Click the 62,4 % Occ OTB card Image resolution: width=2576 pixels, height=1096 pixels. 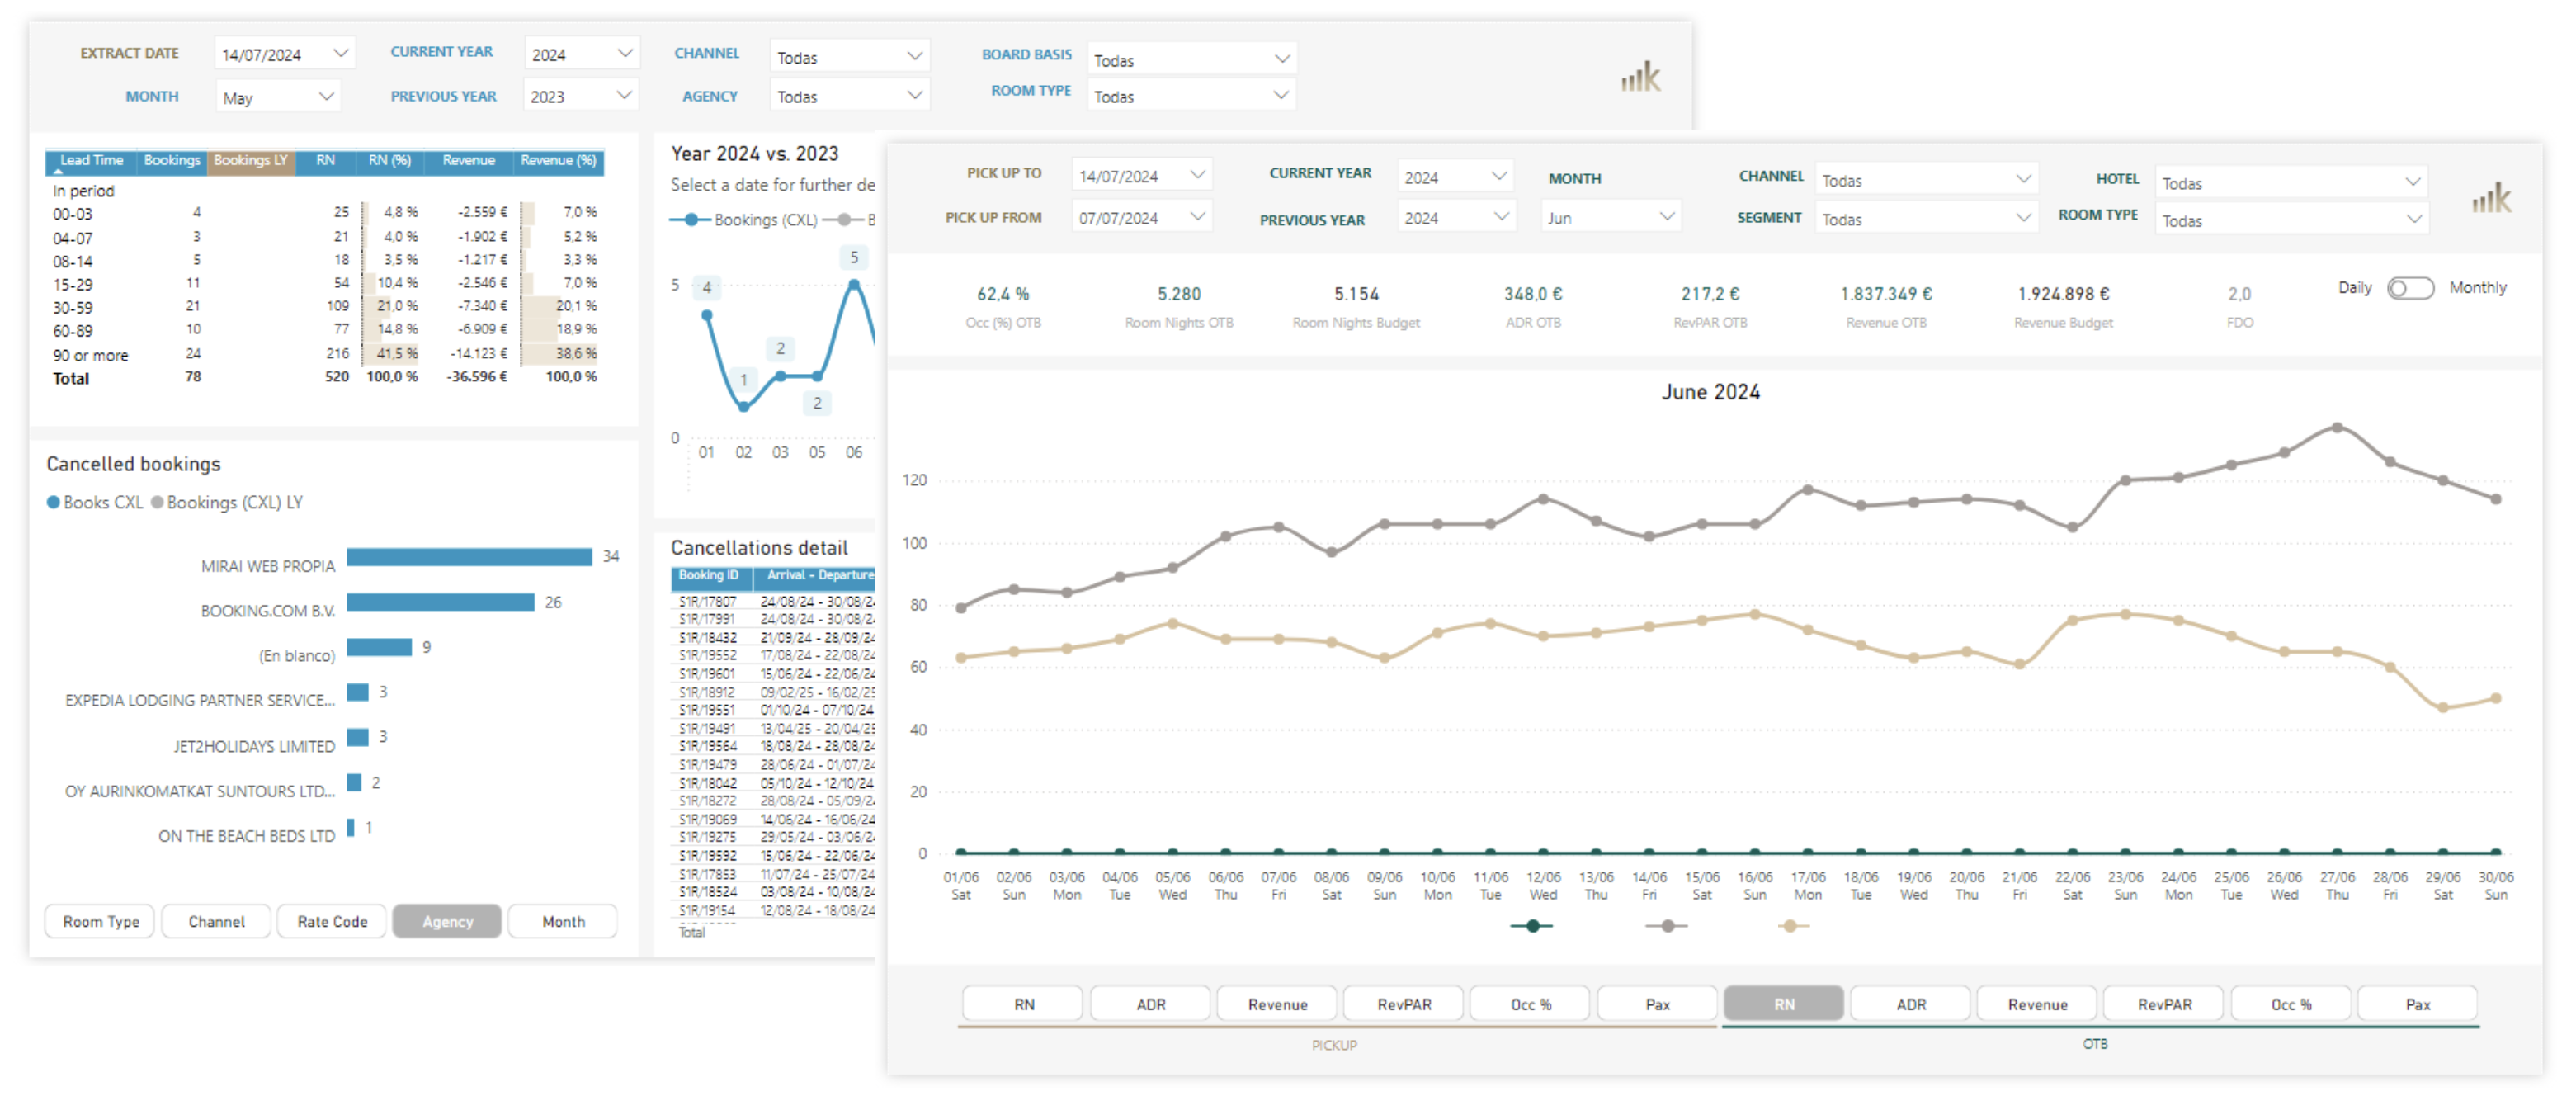coord(1003,306)
